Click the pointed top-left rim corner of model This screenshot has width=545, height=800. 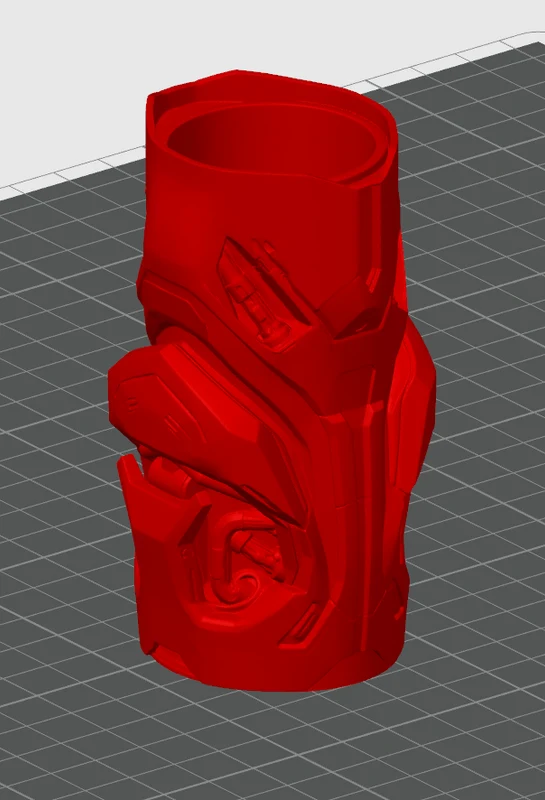152,98
